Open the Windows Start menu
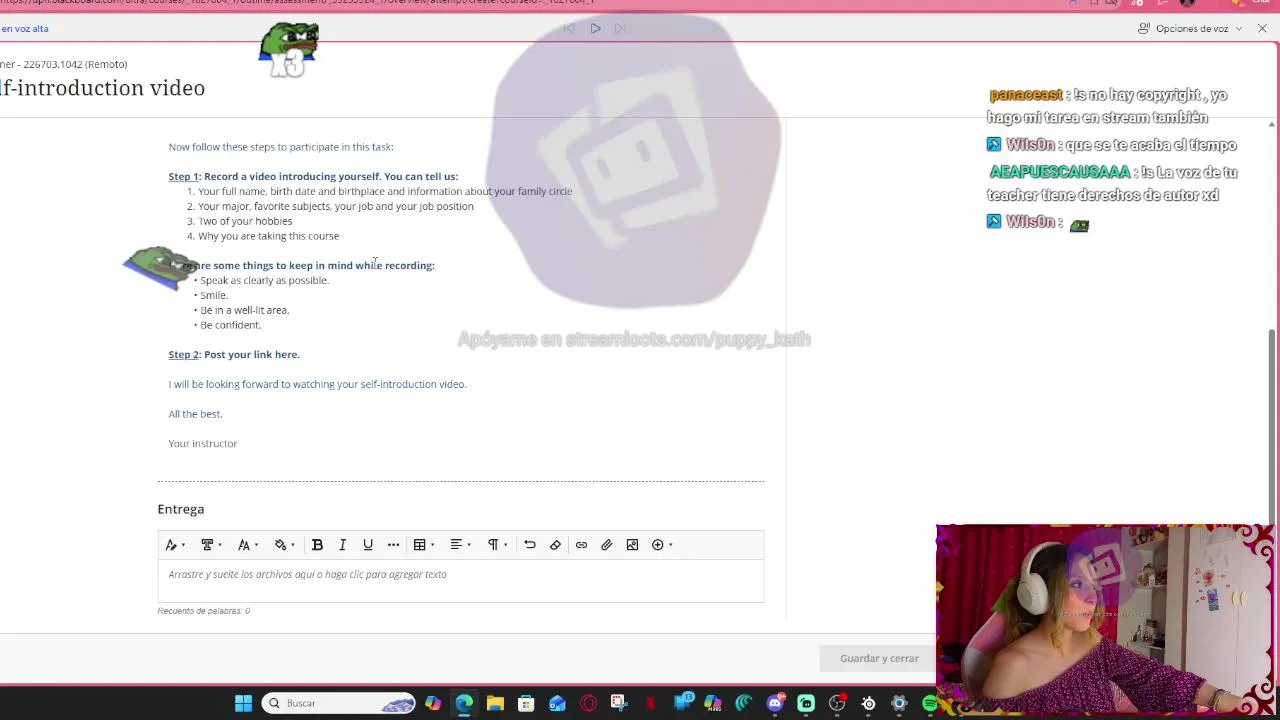Image resolution: width=1280 pixels, height=720 pixels. [x=243, y=703]
